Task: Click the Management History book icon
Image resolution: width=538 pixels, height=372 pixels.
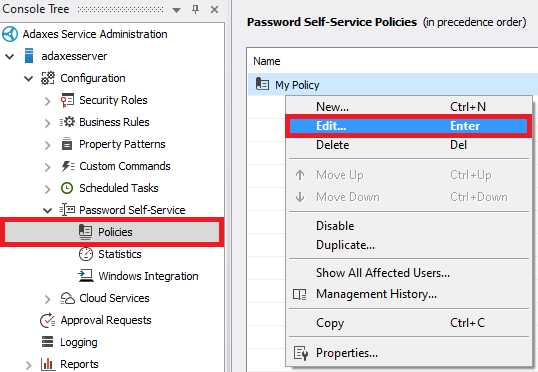Action: click(300, 294)
